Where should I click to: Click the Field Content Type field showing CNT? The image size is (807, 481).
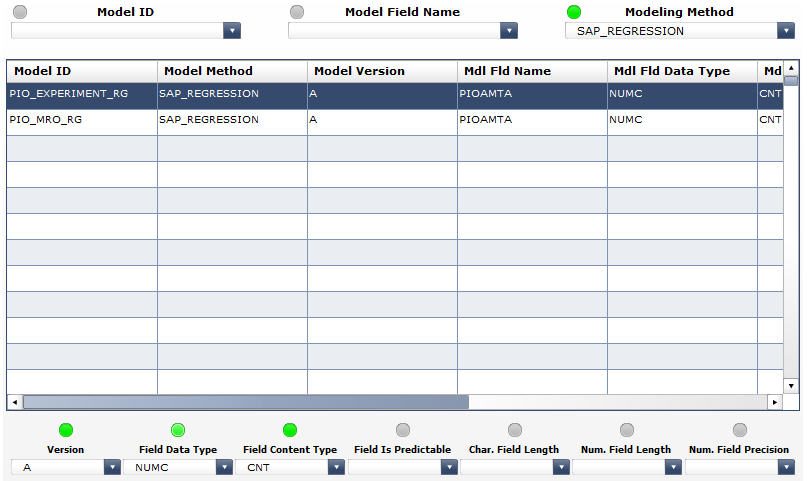point(282,467)
